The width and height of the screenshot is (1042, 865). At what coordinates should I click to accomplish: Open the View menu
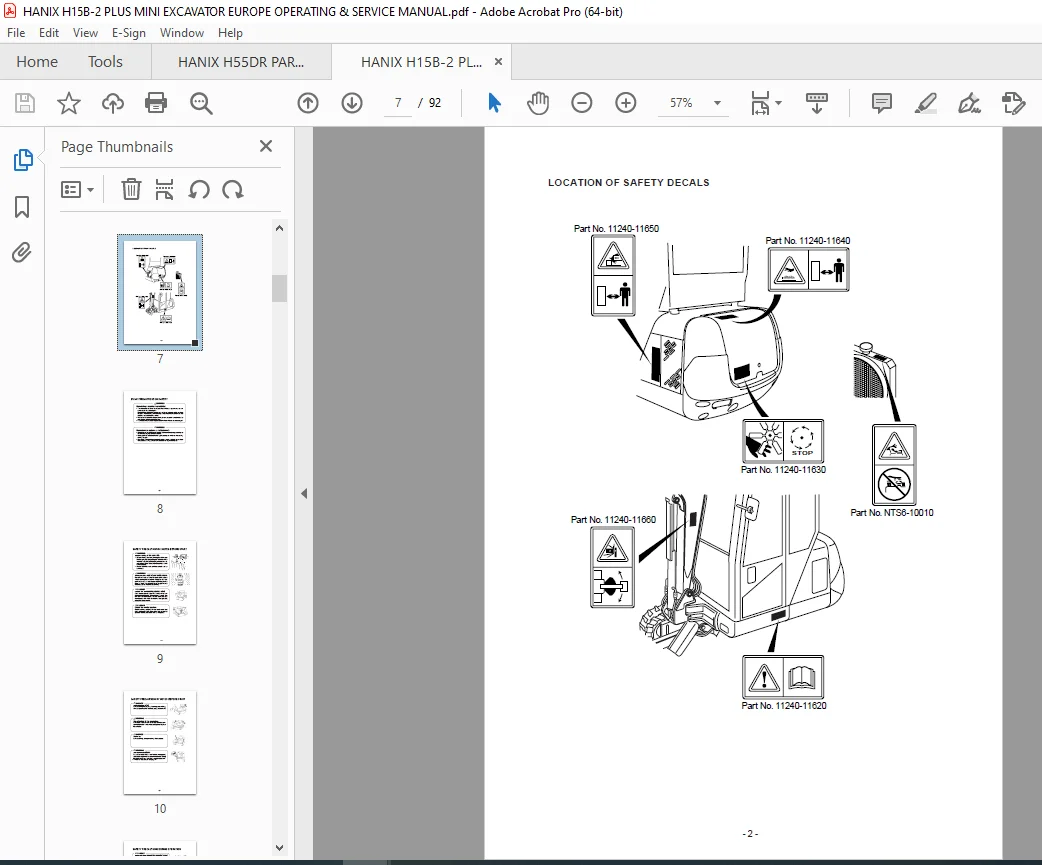(85, 33)
